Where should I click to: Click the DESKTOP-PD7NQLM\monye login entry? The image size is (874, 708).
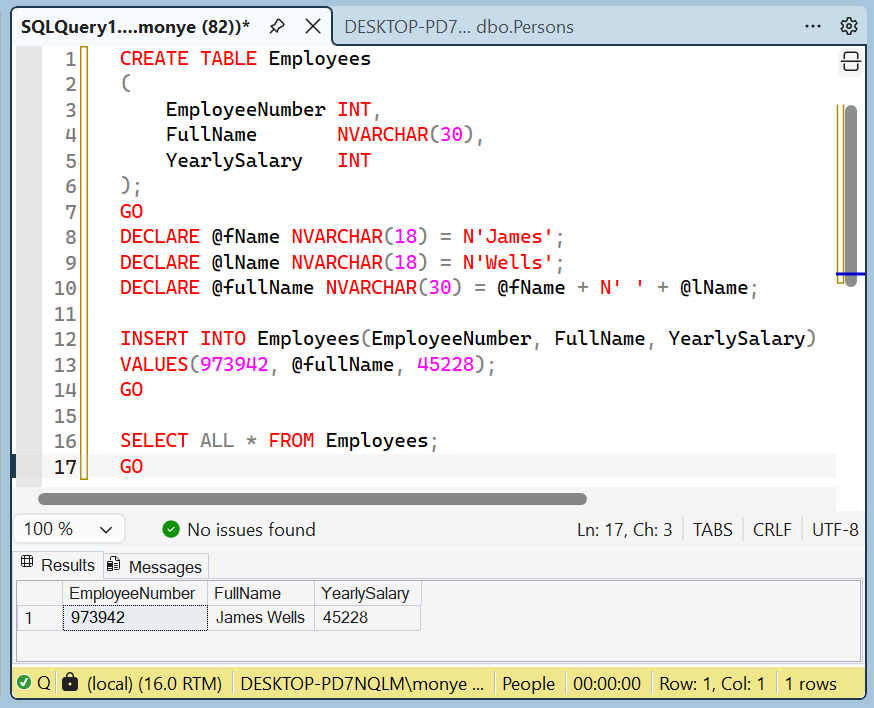click(x=362, y=683)
